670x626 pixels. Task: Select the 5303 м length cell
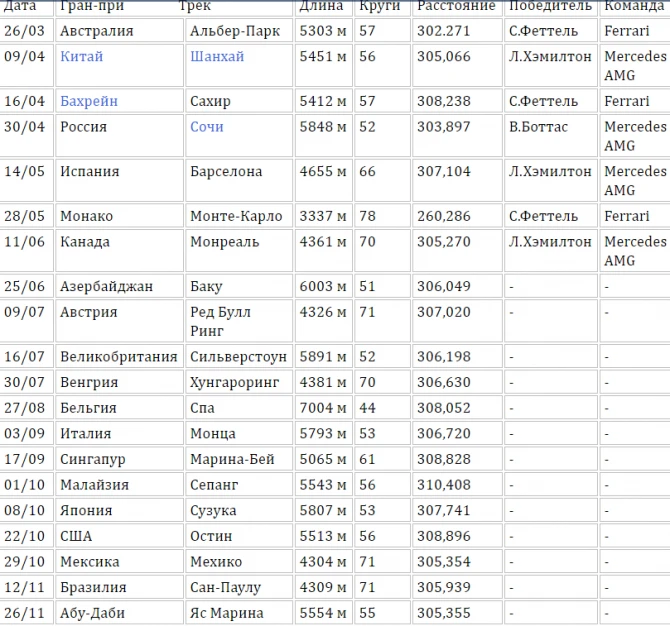click(323, 31)
